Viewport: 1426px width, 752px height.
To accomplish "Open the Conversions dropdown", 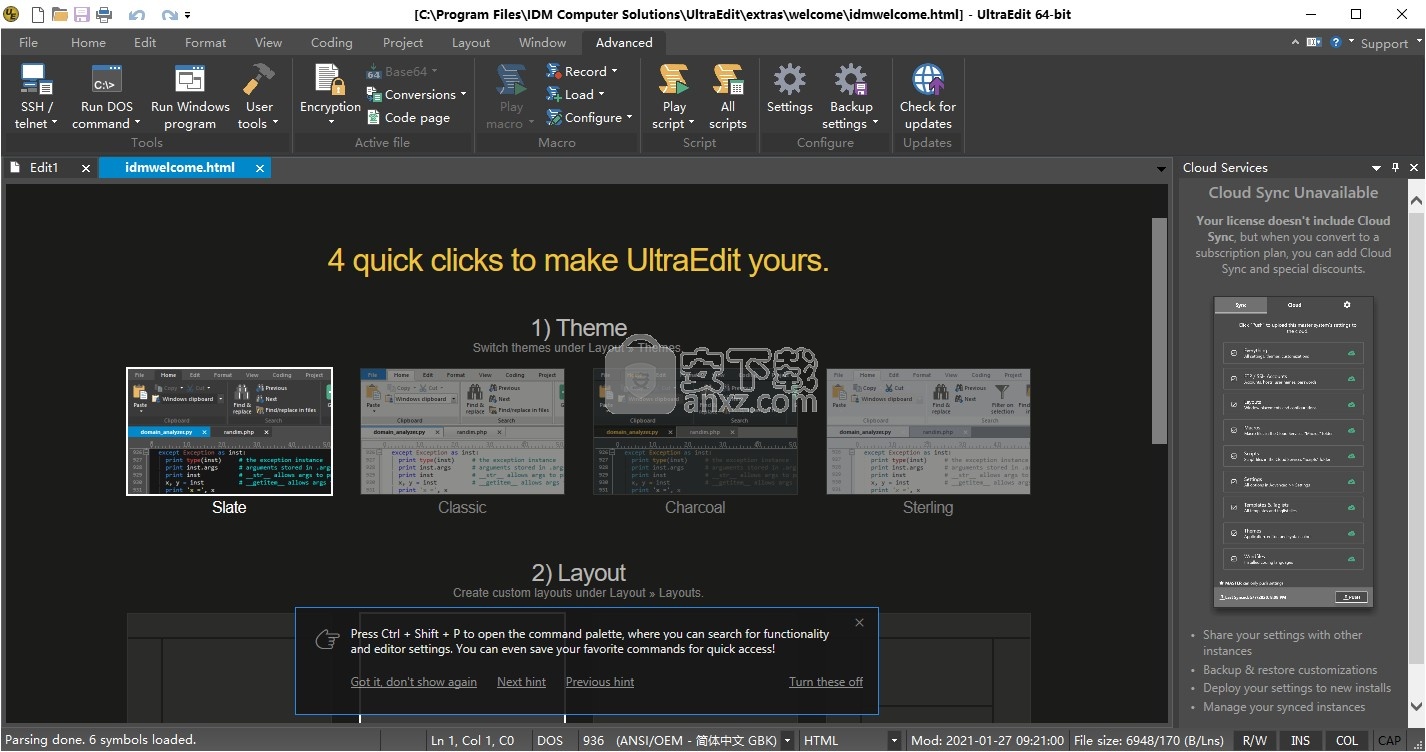I will (x=463, y=95).
